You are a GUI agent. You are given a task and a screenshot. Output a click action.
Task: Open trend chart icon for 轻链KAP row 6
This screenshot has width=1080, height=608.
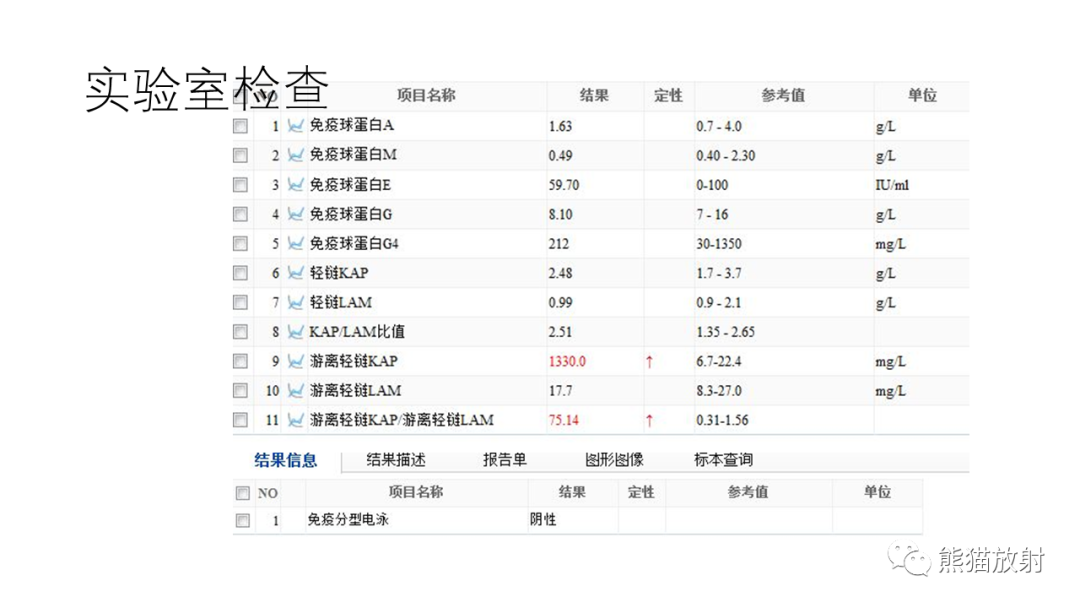[295, 273]
